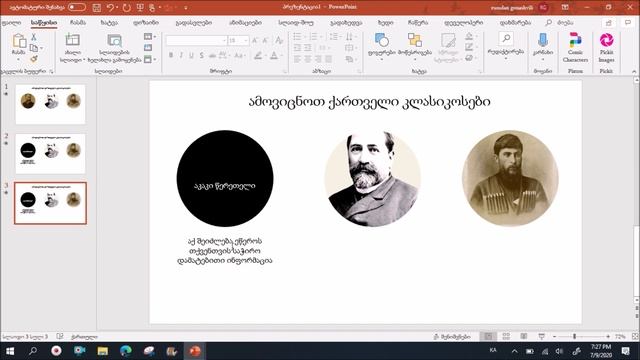This screenshot has height=360, width=640.
Task: Collapse the ribbon with the chevron
Action: click(x=634, y=71)
